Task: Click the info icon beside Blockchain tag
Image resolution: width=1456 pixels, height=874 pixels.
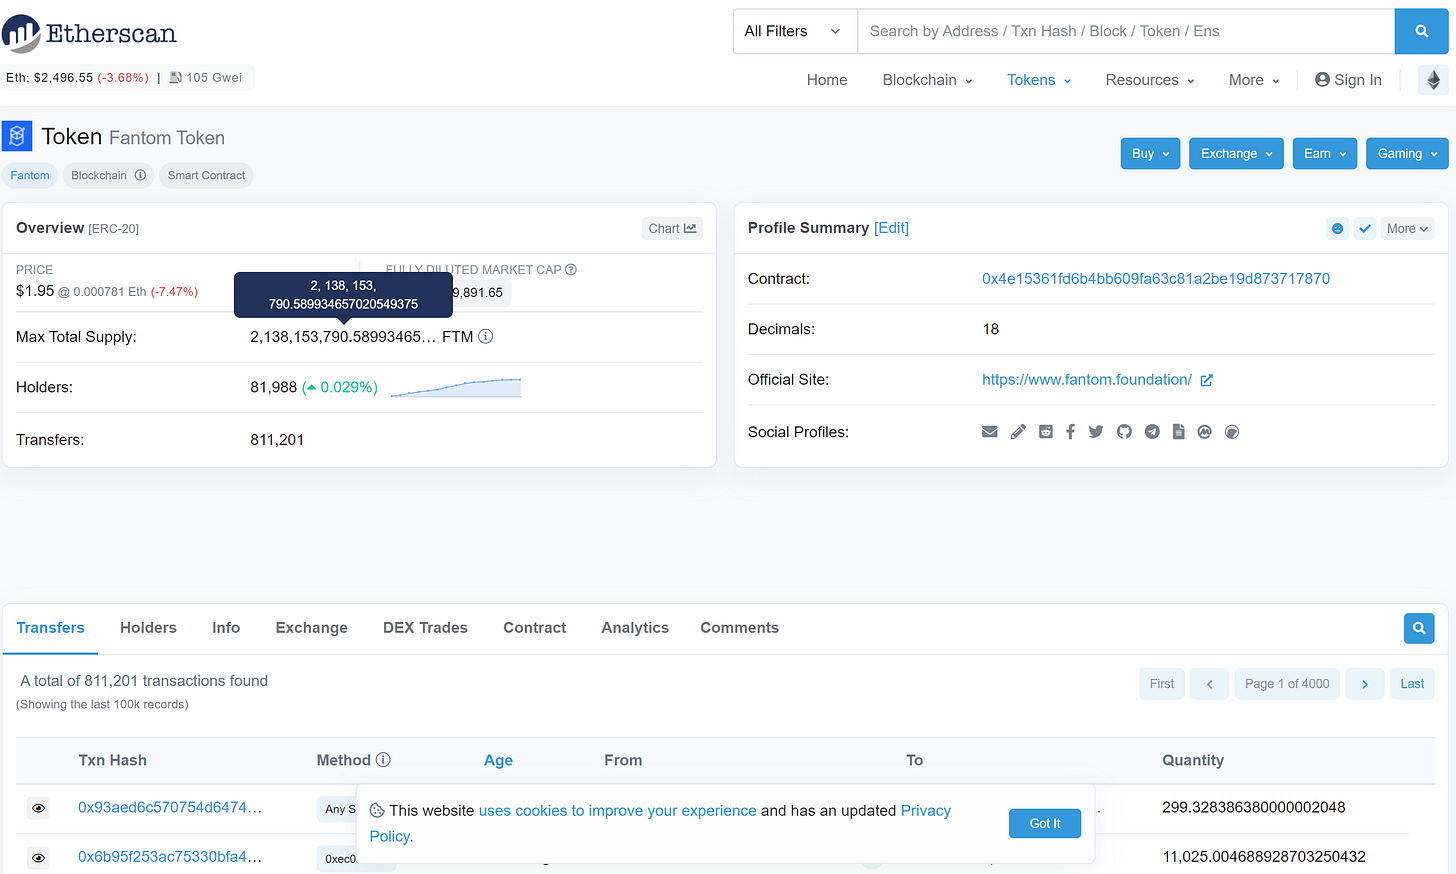Action: pos(140,175)
